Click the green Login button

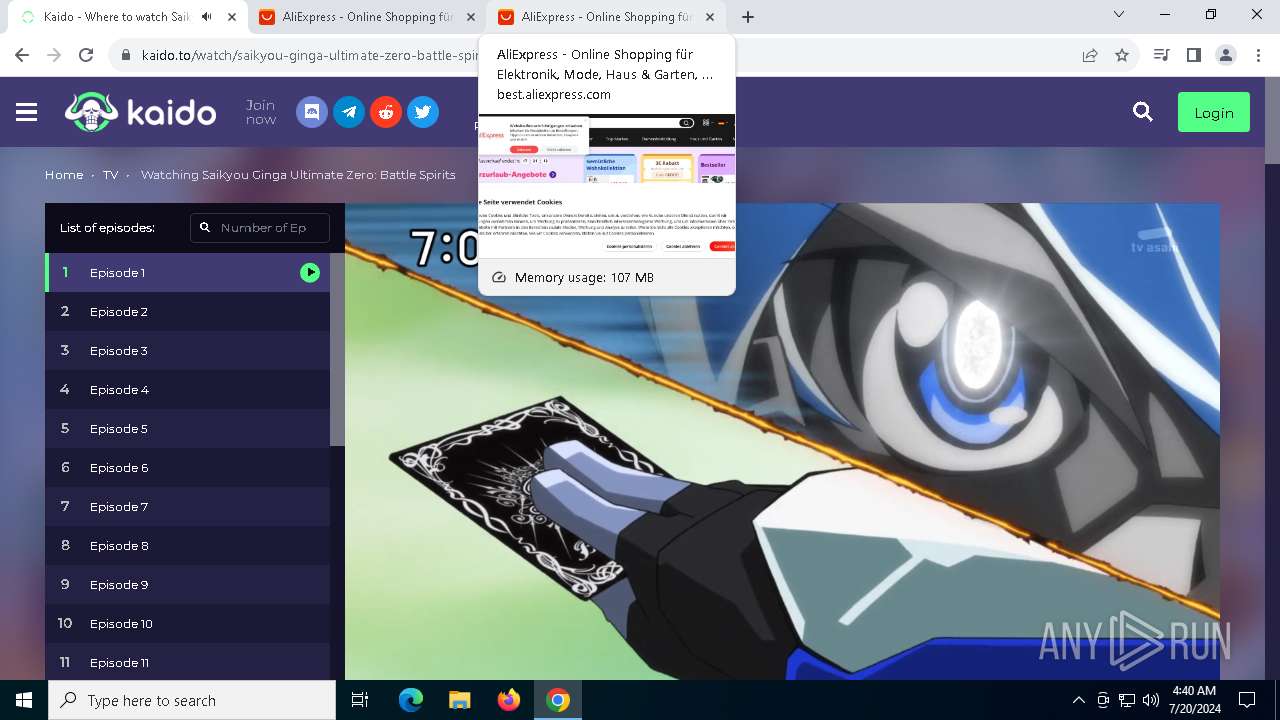[x=1213, y=113]
